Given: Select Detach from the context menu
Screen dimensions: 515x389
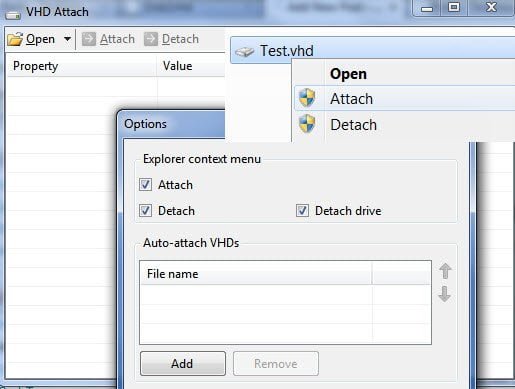Looking at the screenshot, I should point(353,125).
